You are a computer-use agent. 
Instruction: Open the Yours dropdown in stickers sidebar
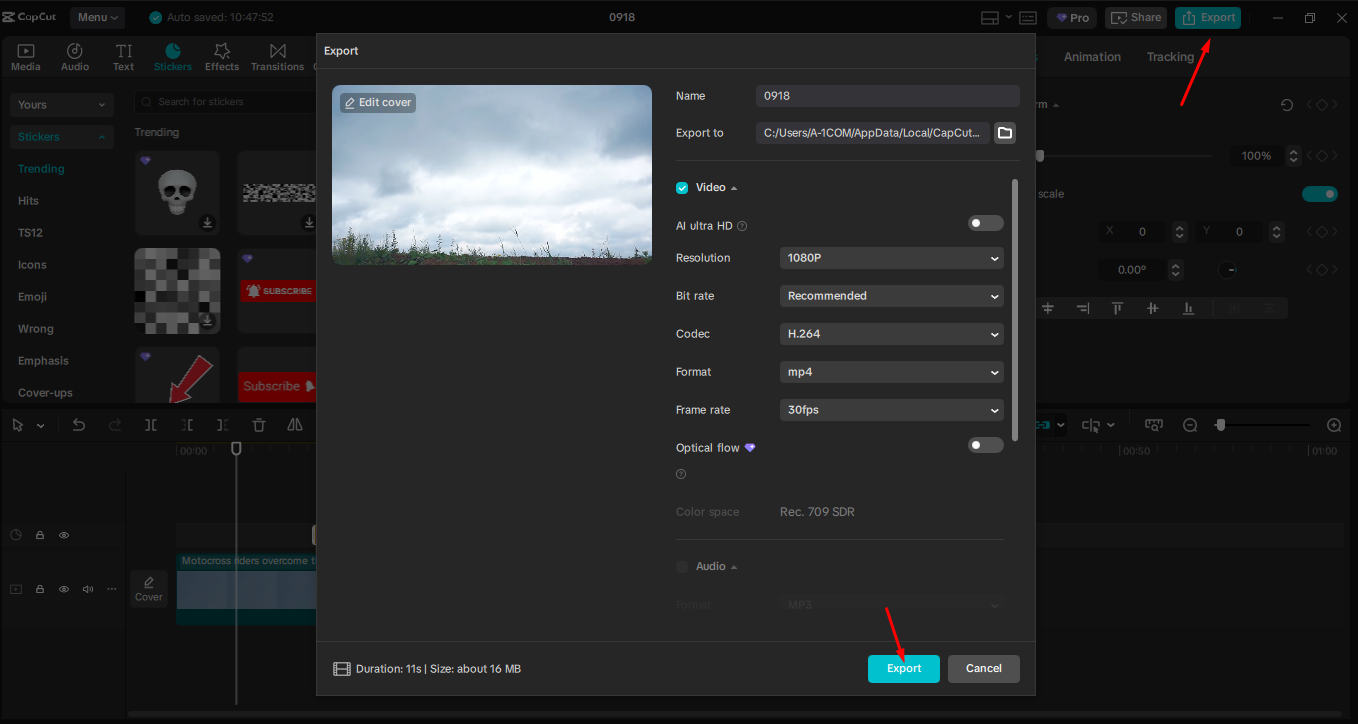click(62, 105)
